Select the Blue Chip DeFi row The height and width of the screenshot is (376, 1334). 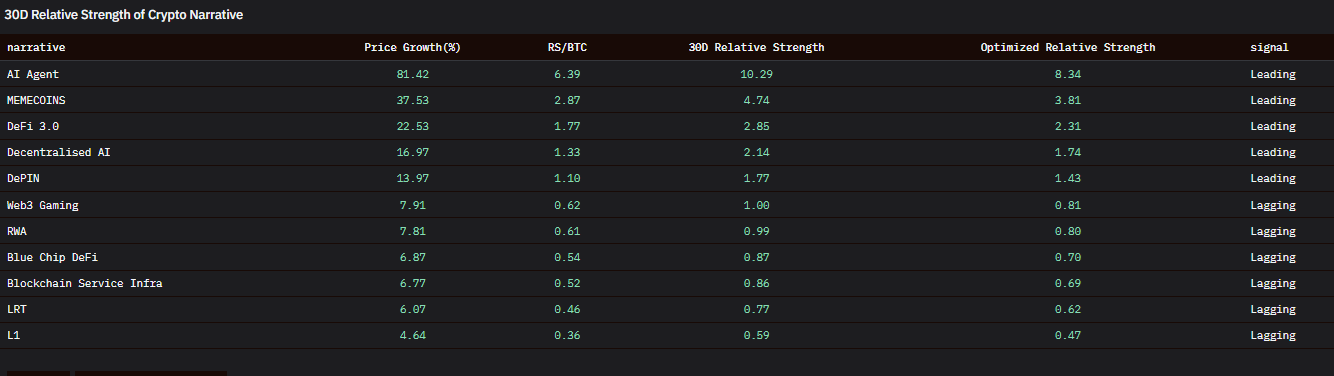[x=667, y=257]
